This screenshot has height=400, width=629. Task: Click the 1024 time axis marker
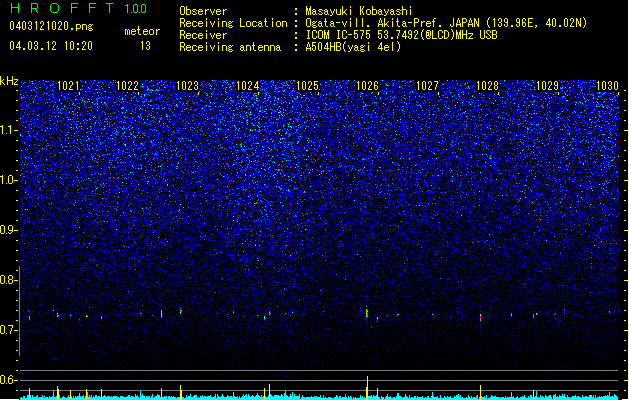[x=248, y=86]
